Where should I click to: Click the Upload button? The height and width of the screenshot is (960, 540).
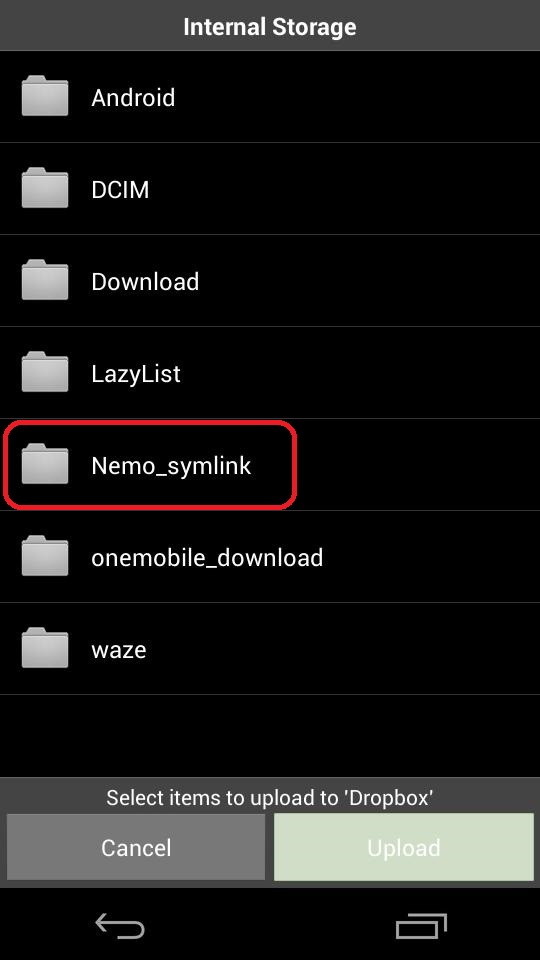coord(404,847)
